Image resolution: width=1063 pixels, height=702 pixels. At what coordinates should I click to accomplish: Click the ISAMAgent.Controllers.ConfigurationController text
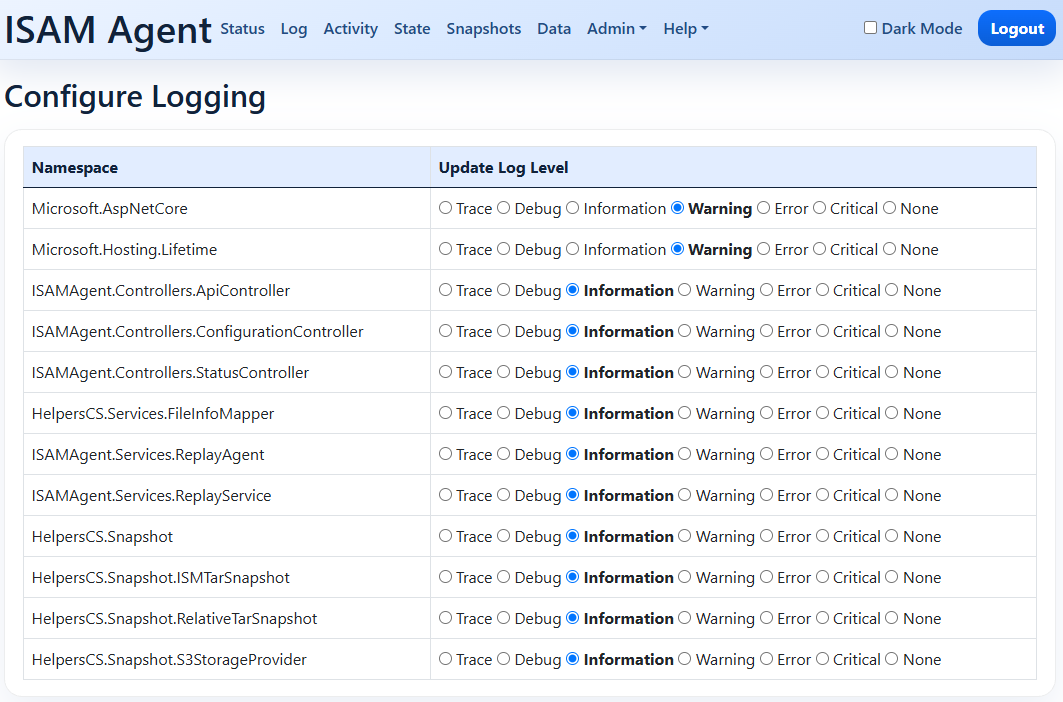click(197, 332)
